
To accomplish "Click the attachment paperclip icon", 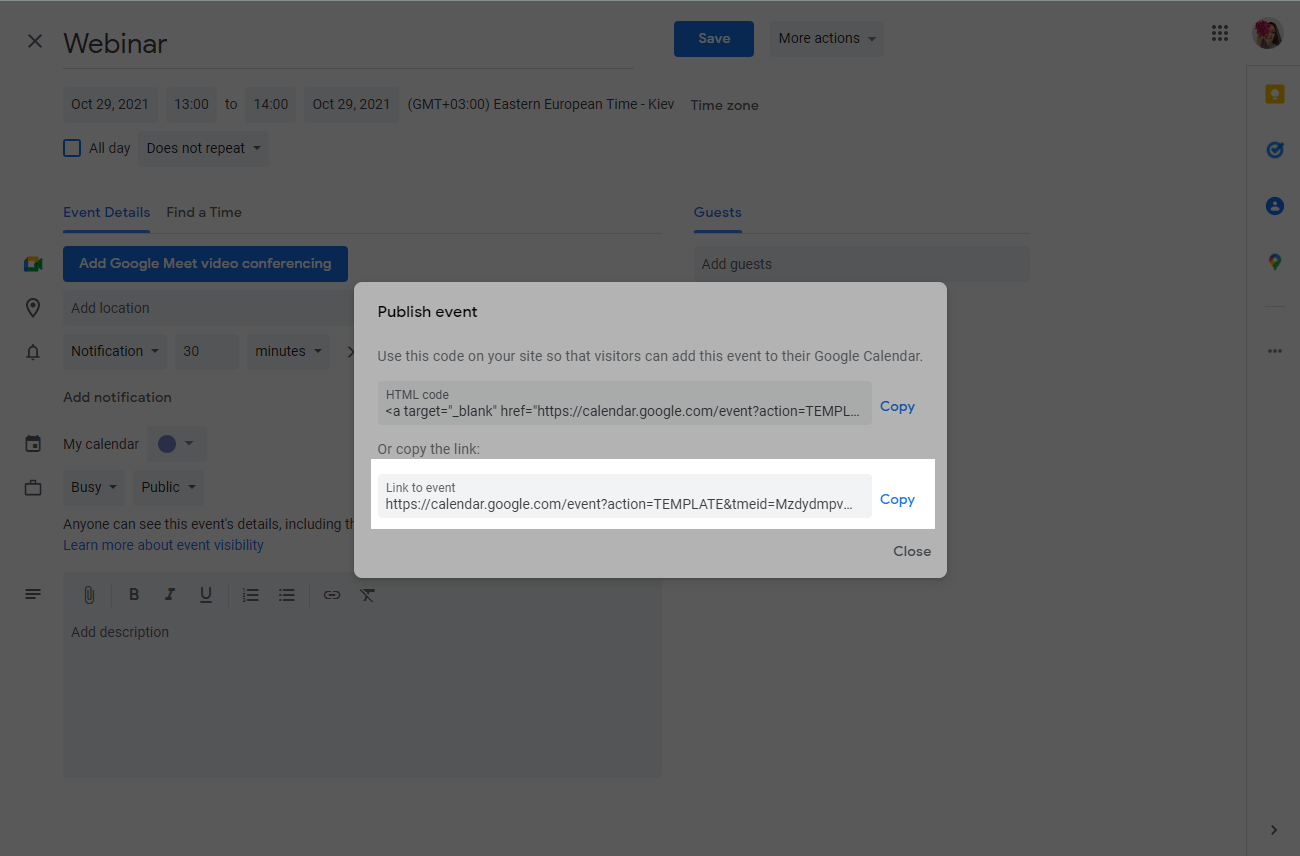I will coord(89,595).
